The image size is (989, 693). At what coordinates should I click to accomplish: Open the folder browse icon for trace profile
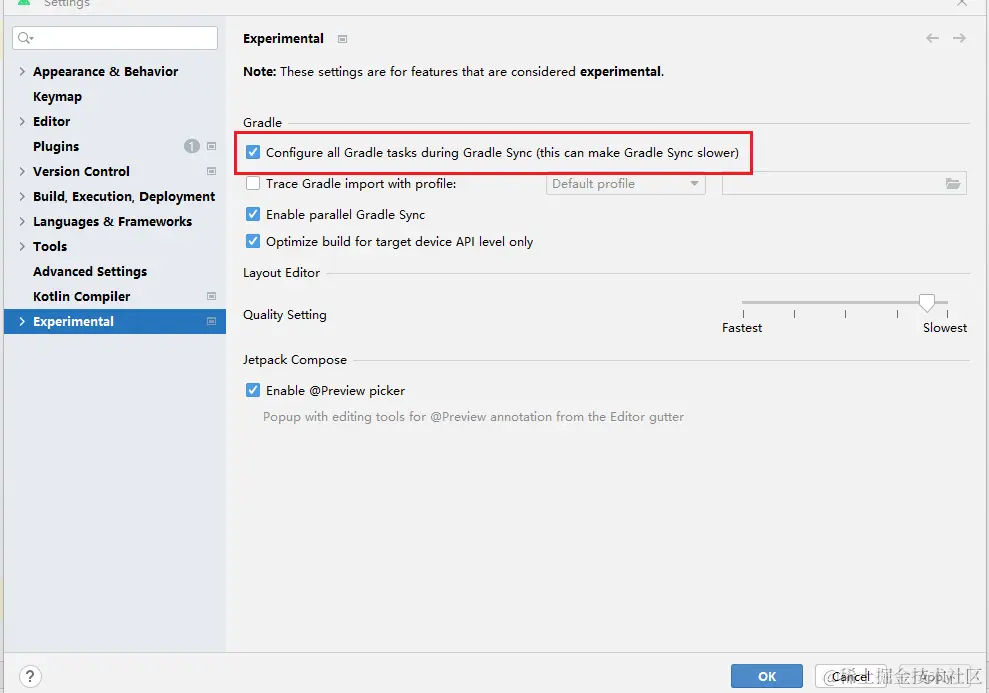coord(952,183)
